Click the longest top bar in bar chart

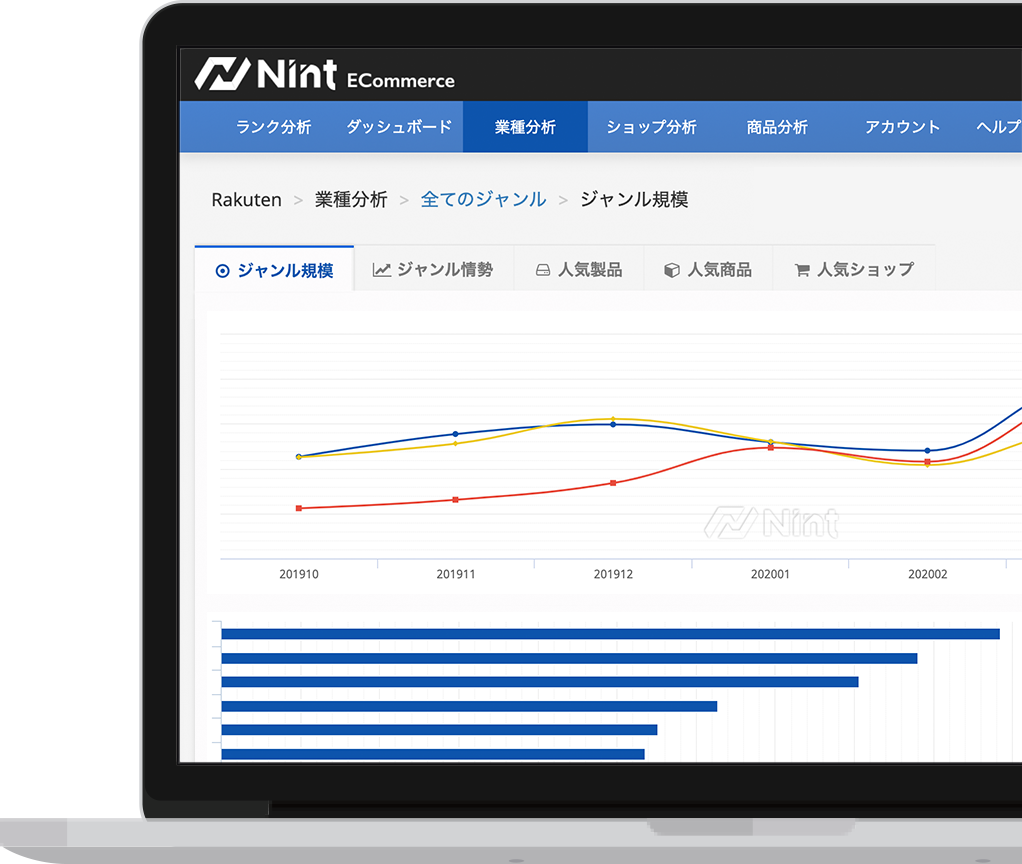610,634
